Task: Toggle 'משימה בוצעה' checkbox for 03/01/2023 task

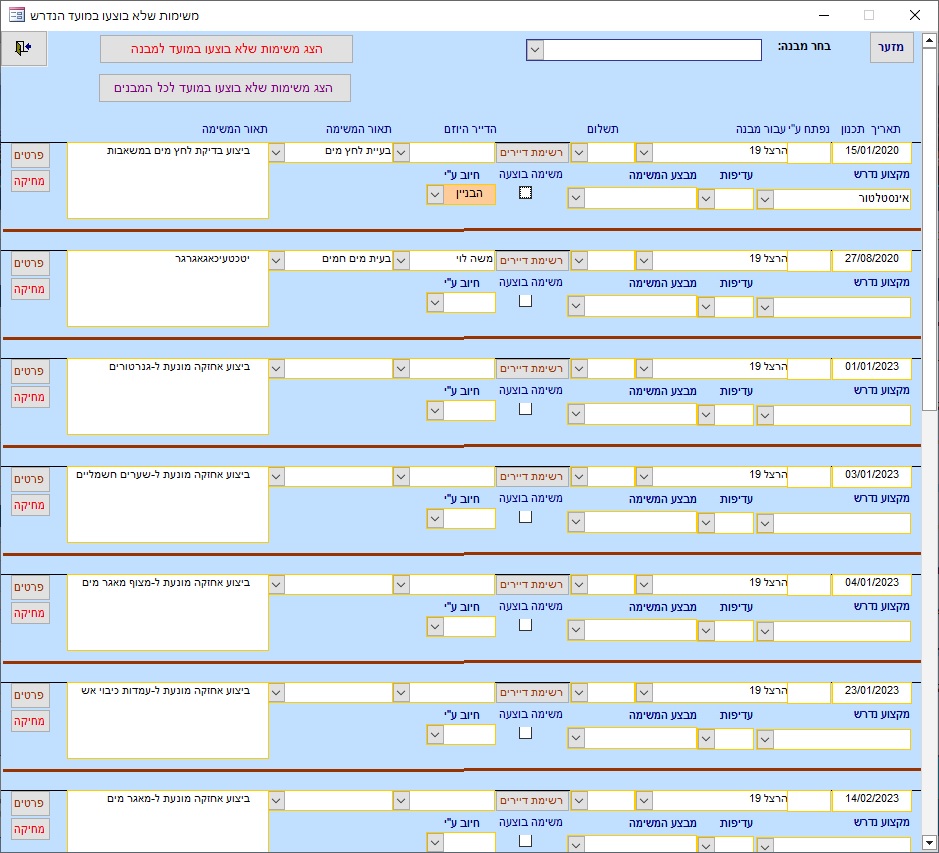Action: 525,516
